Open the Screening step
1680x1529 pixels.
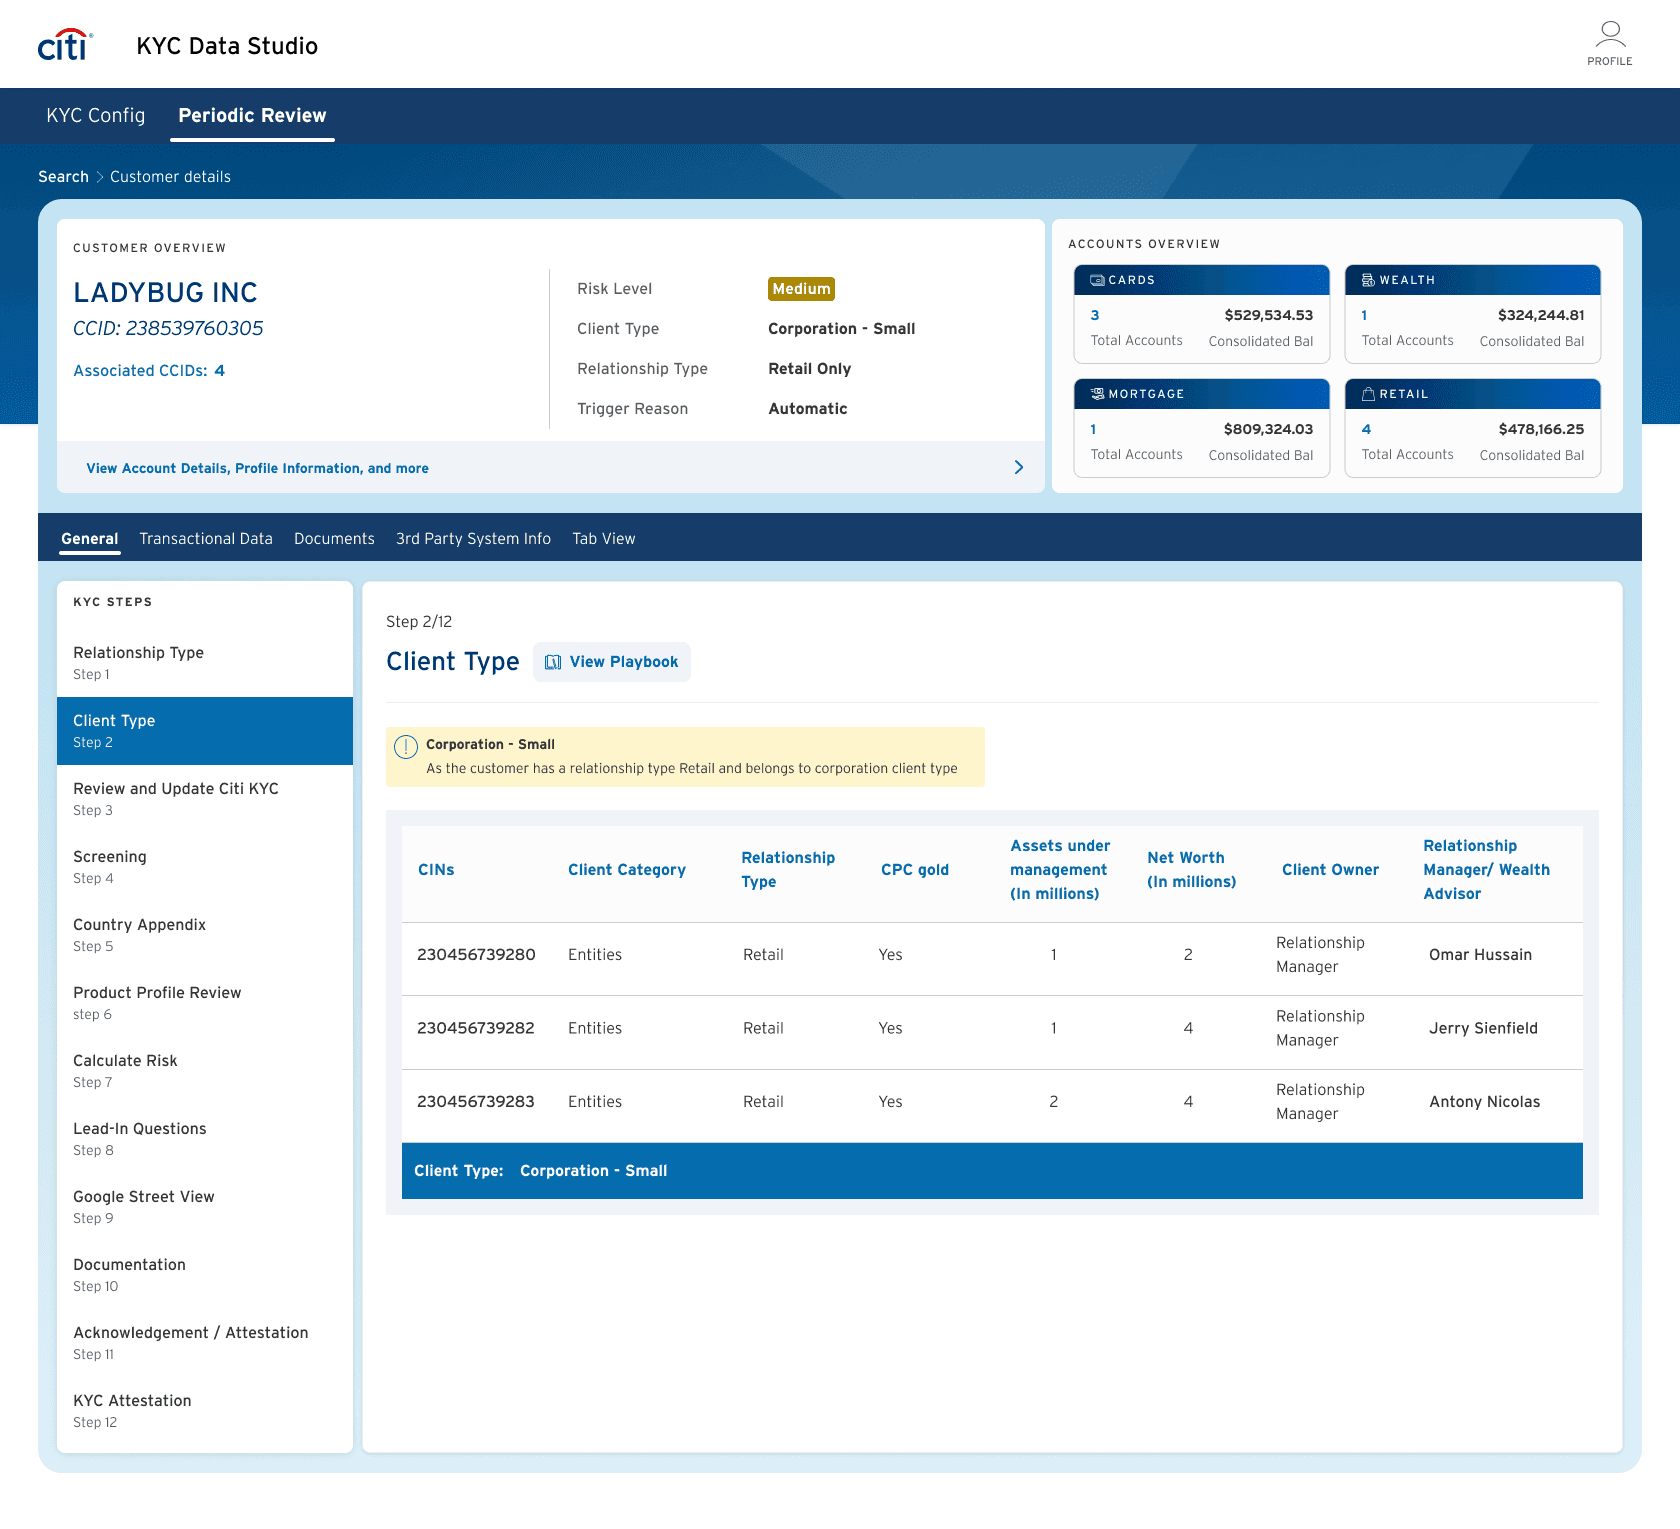(205, 866)
